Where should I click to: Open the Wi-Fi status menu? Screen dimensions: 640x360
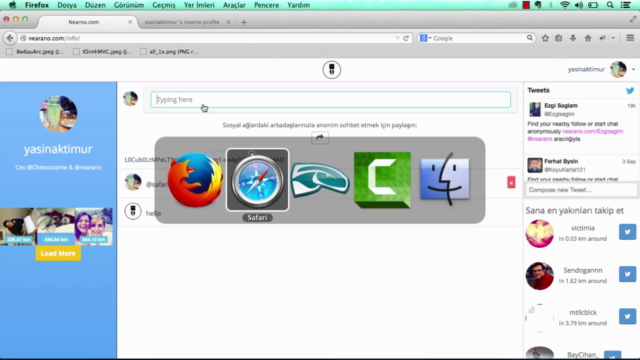click(x=564, y=5)
